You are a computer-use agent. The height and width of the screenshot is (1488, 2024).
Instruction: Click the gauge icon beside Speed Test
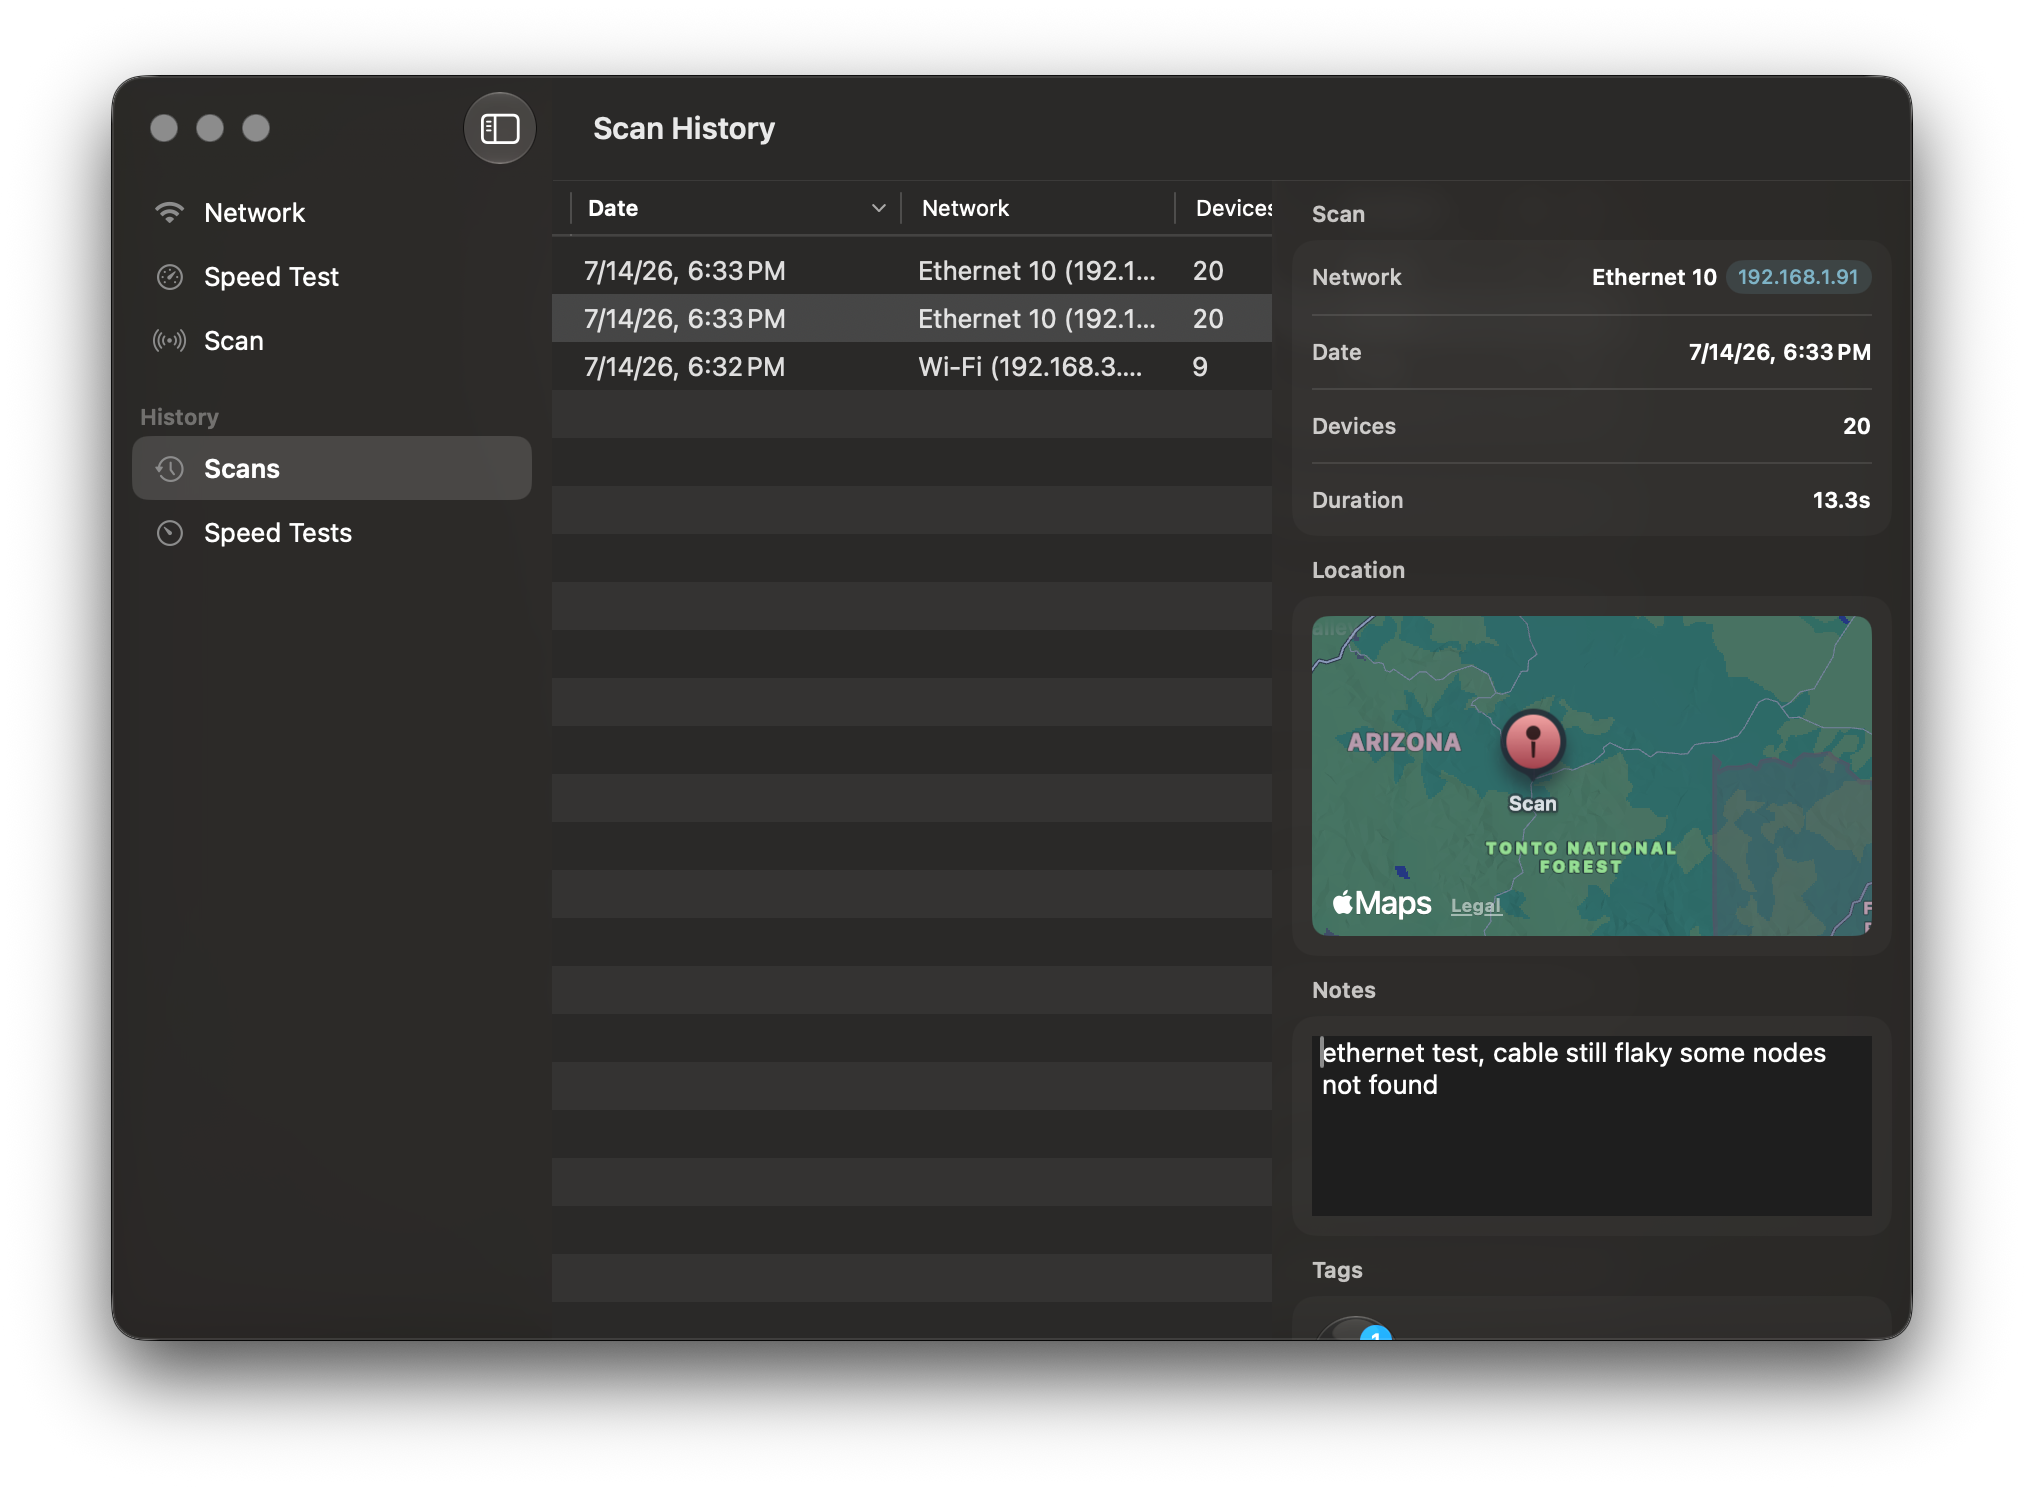click(170, 277)
